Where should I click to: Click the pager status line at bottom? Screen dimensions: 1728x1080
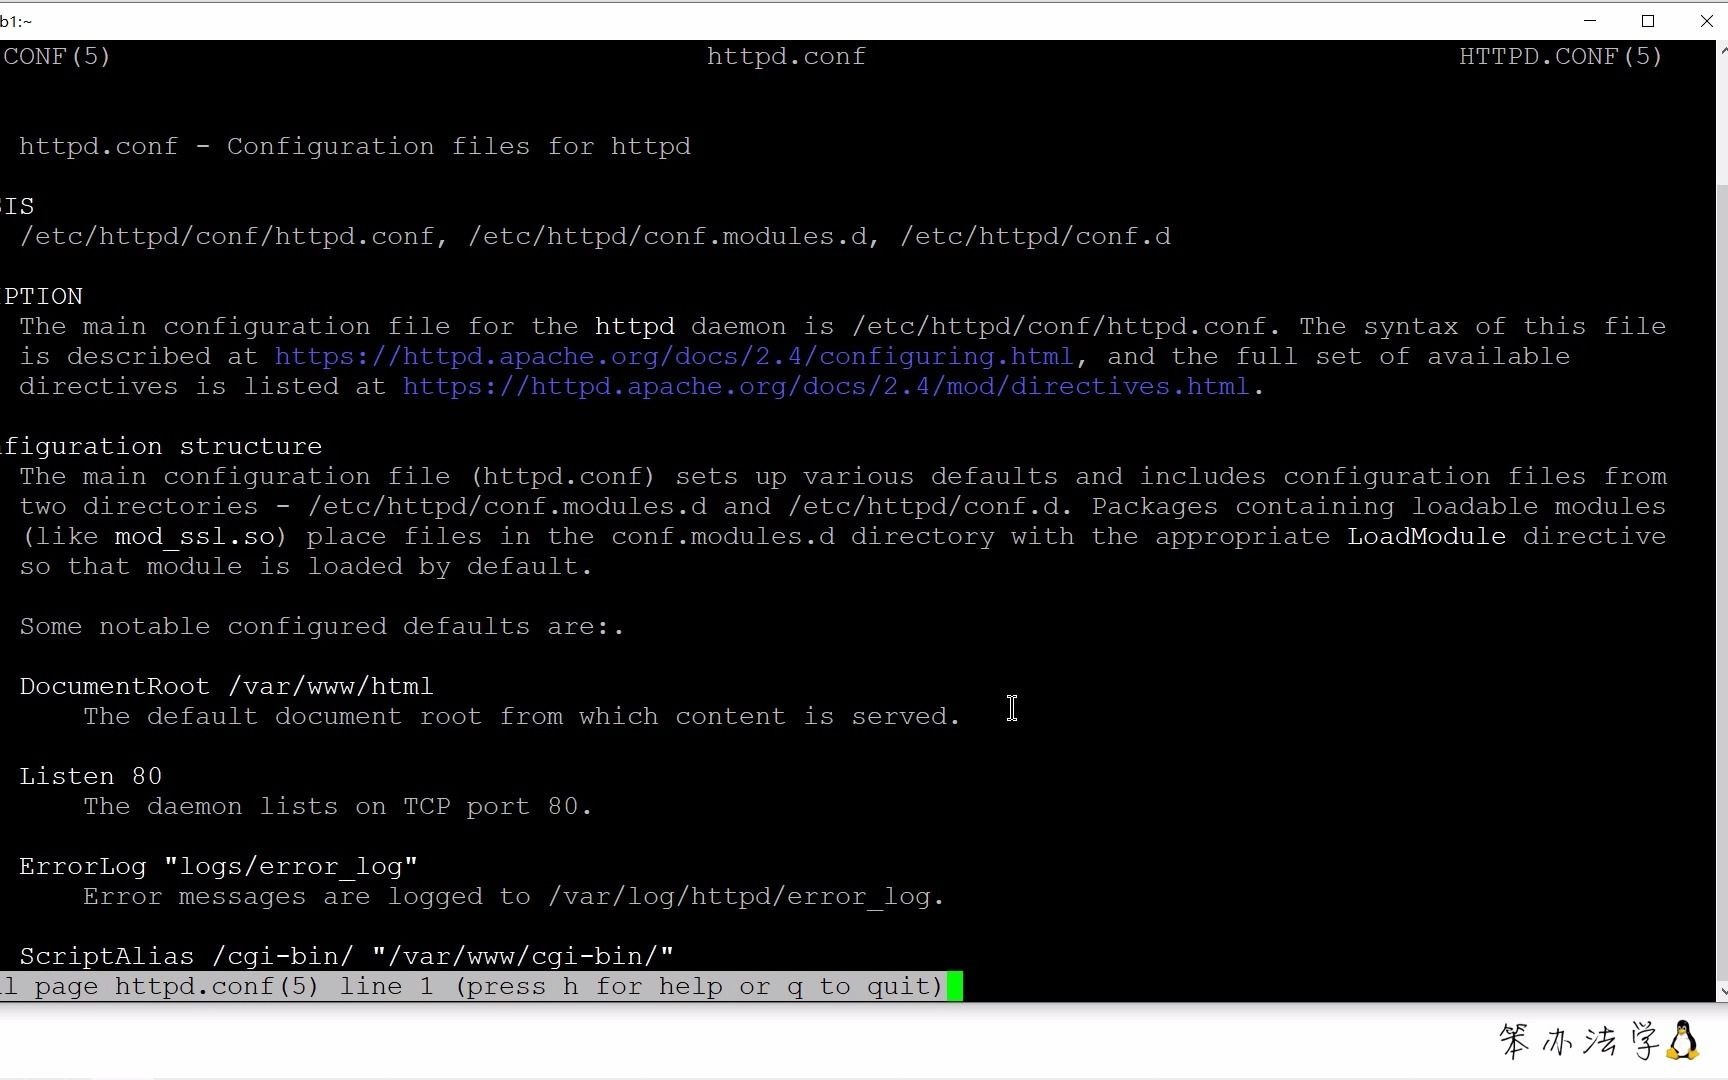click(x=470, y=986)
